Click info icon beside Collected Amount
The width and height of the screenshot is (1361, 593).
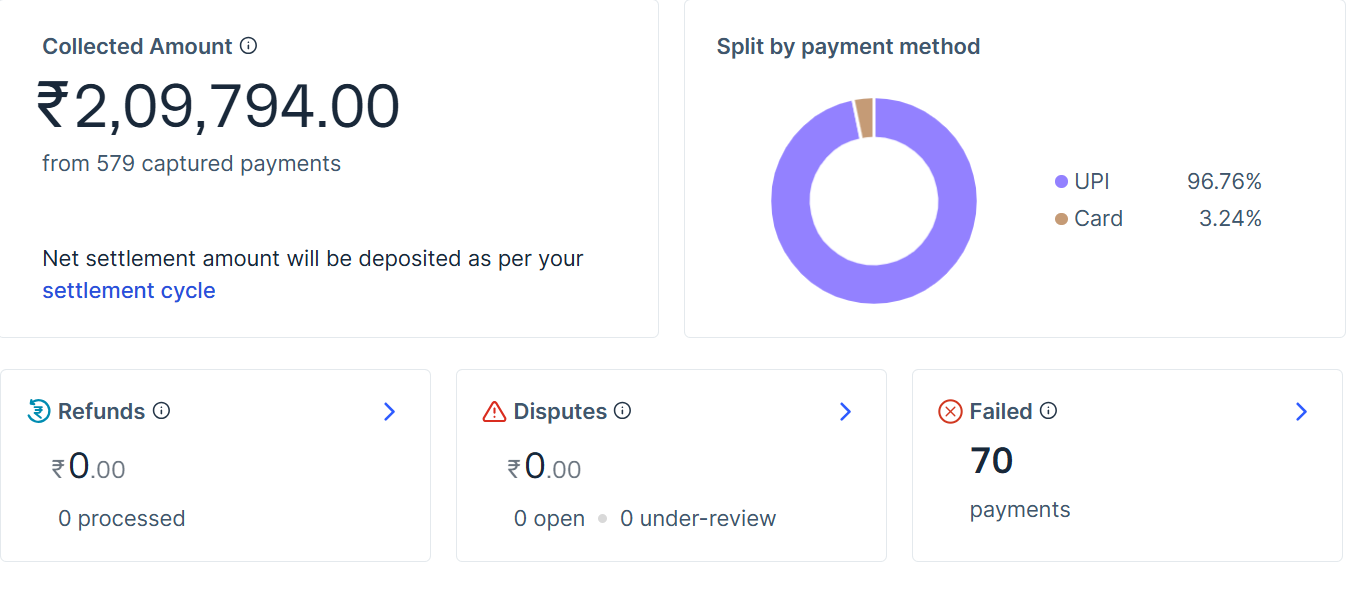(x=249, y=46)
